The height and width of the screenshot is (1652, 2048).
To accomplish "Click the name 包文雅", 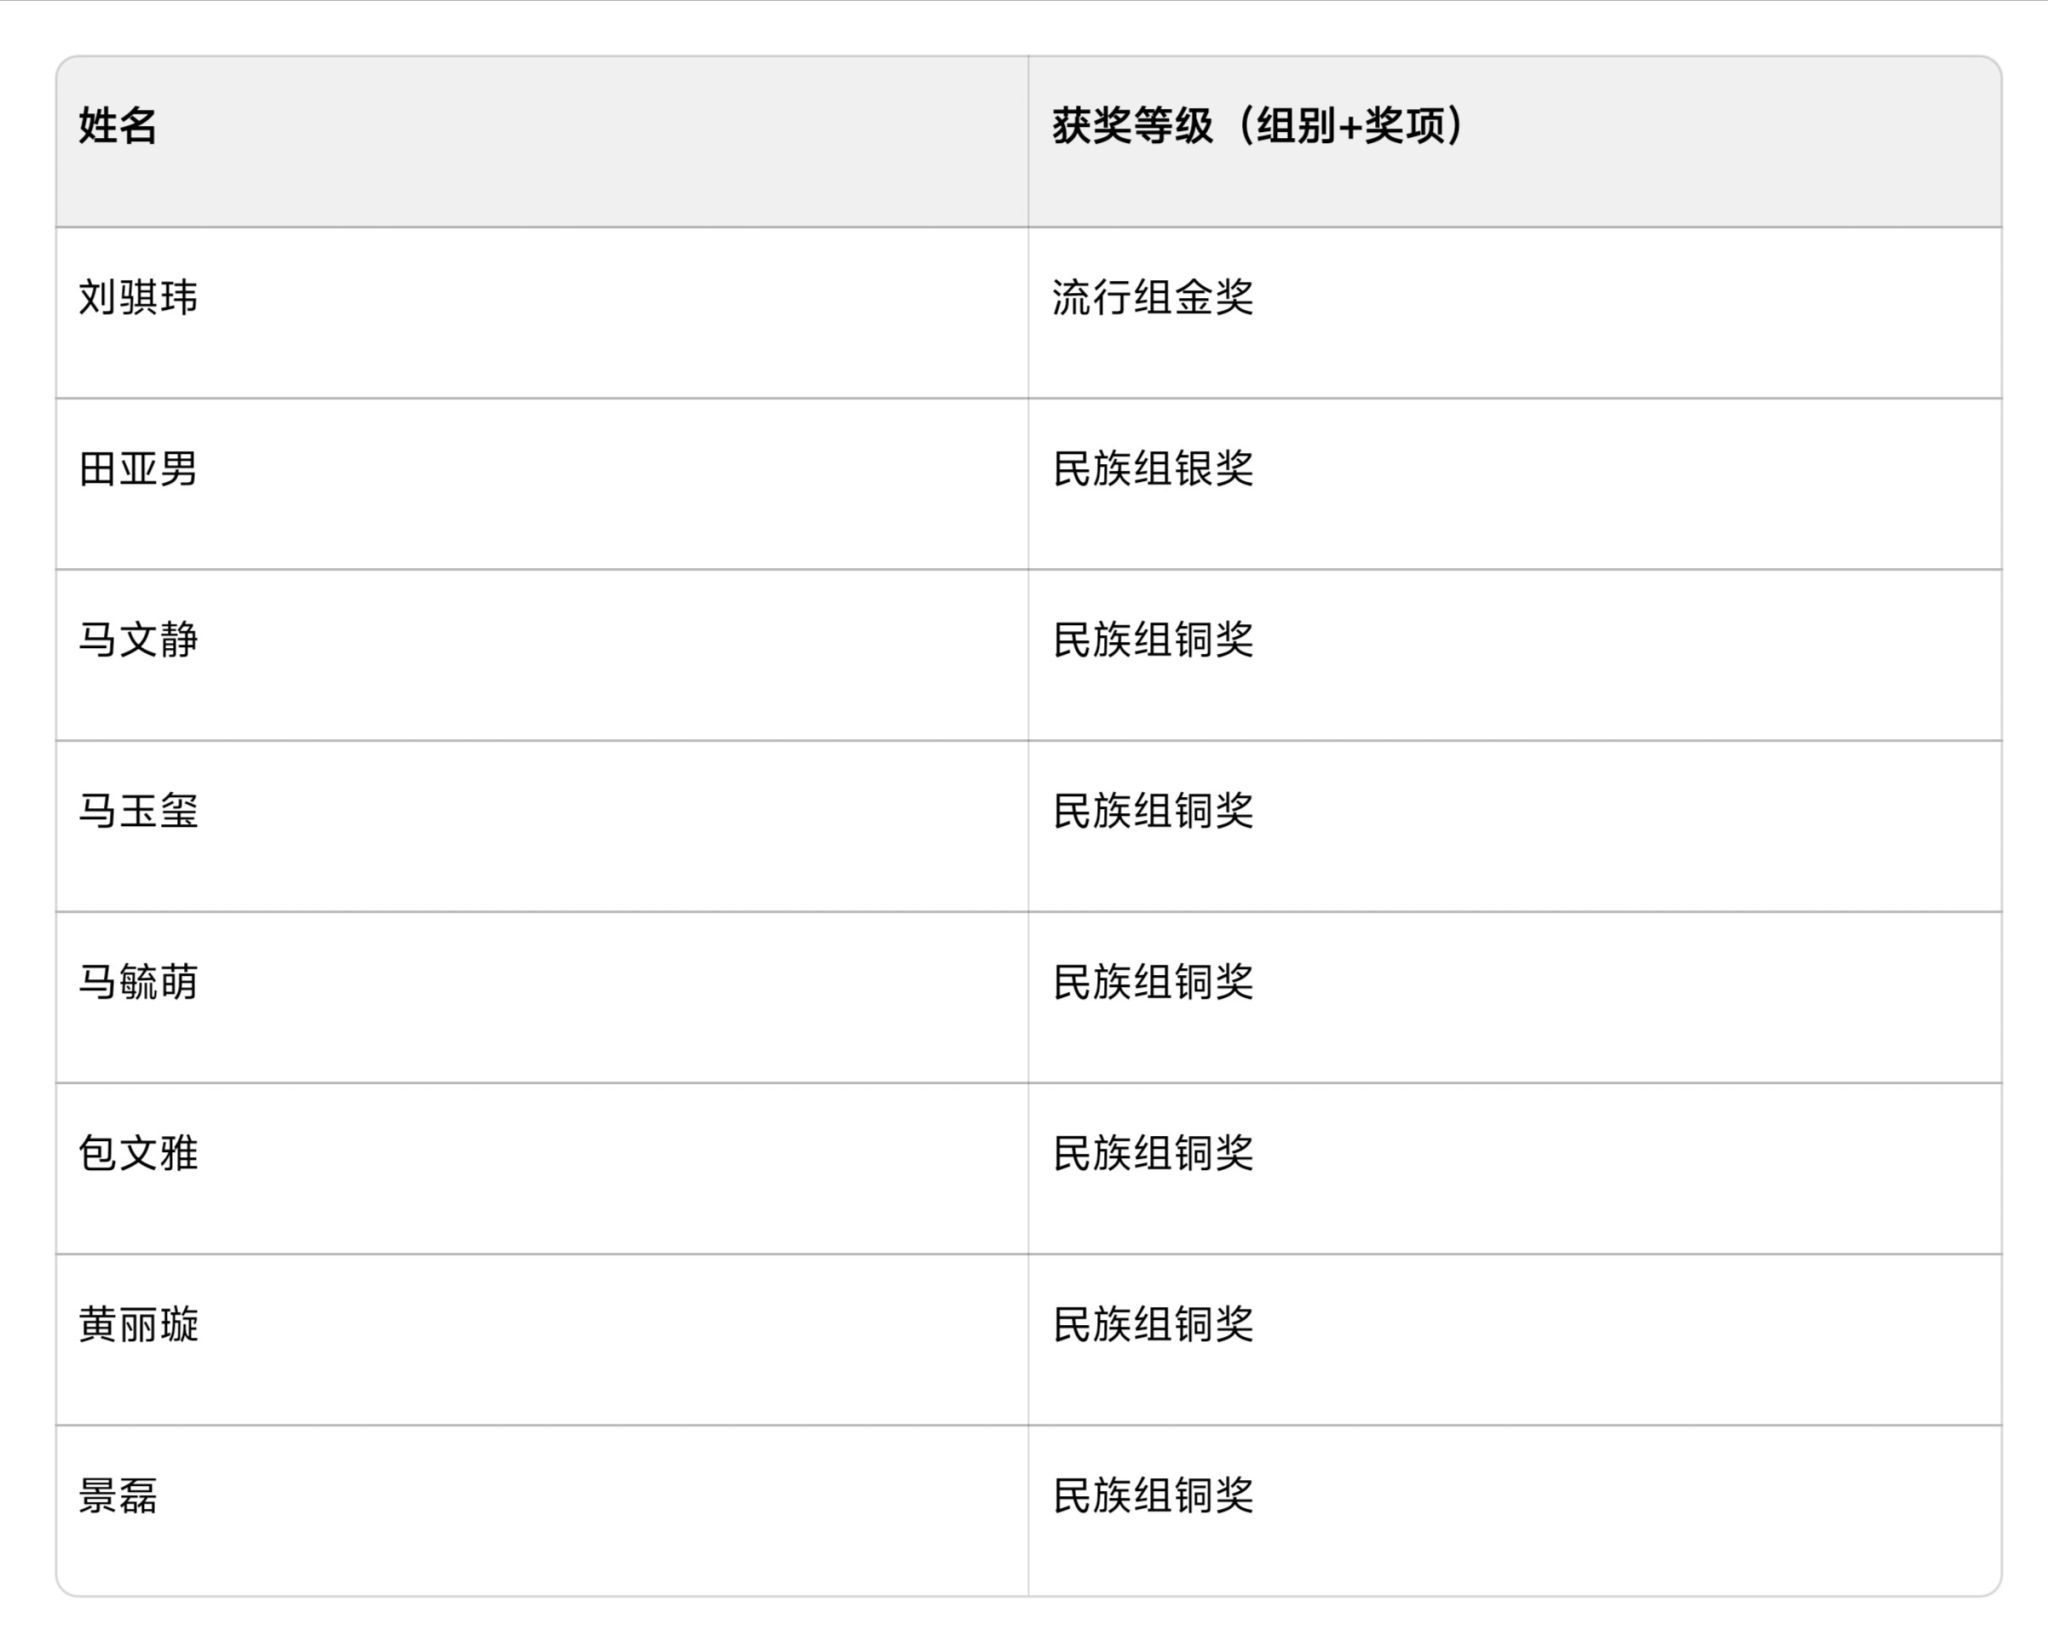I will pyautogui.click(x=138, y=1153).
